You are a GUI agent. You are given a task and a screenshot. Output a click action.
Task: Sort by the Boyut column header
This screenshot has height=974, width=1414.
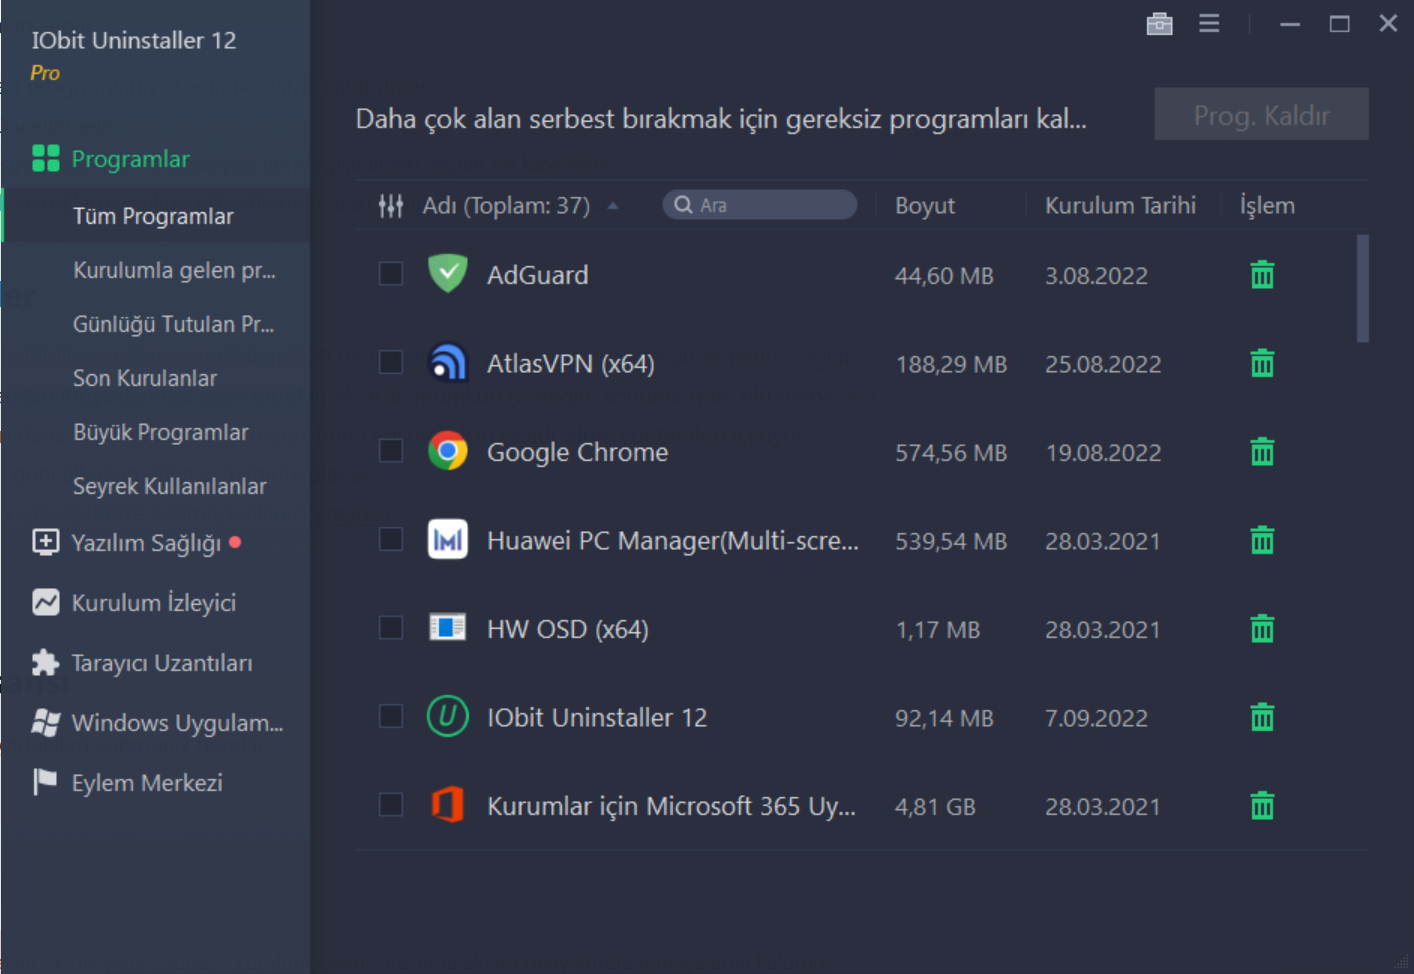pyautogui.click(x=925, y=206)
